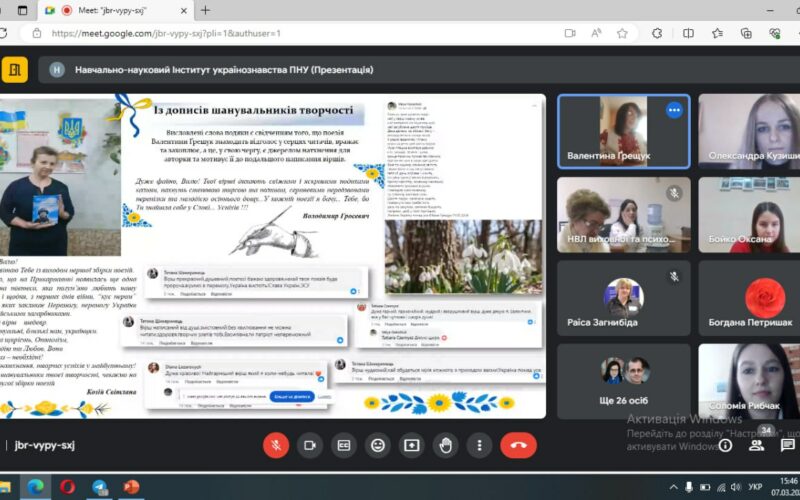The height and width of the screenshot is (500, 800).
Task: Open a new browser tab
Action: click(205, 10)
